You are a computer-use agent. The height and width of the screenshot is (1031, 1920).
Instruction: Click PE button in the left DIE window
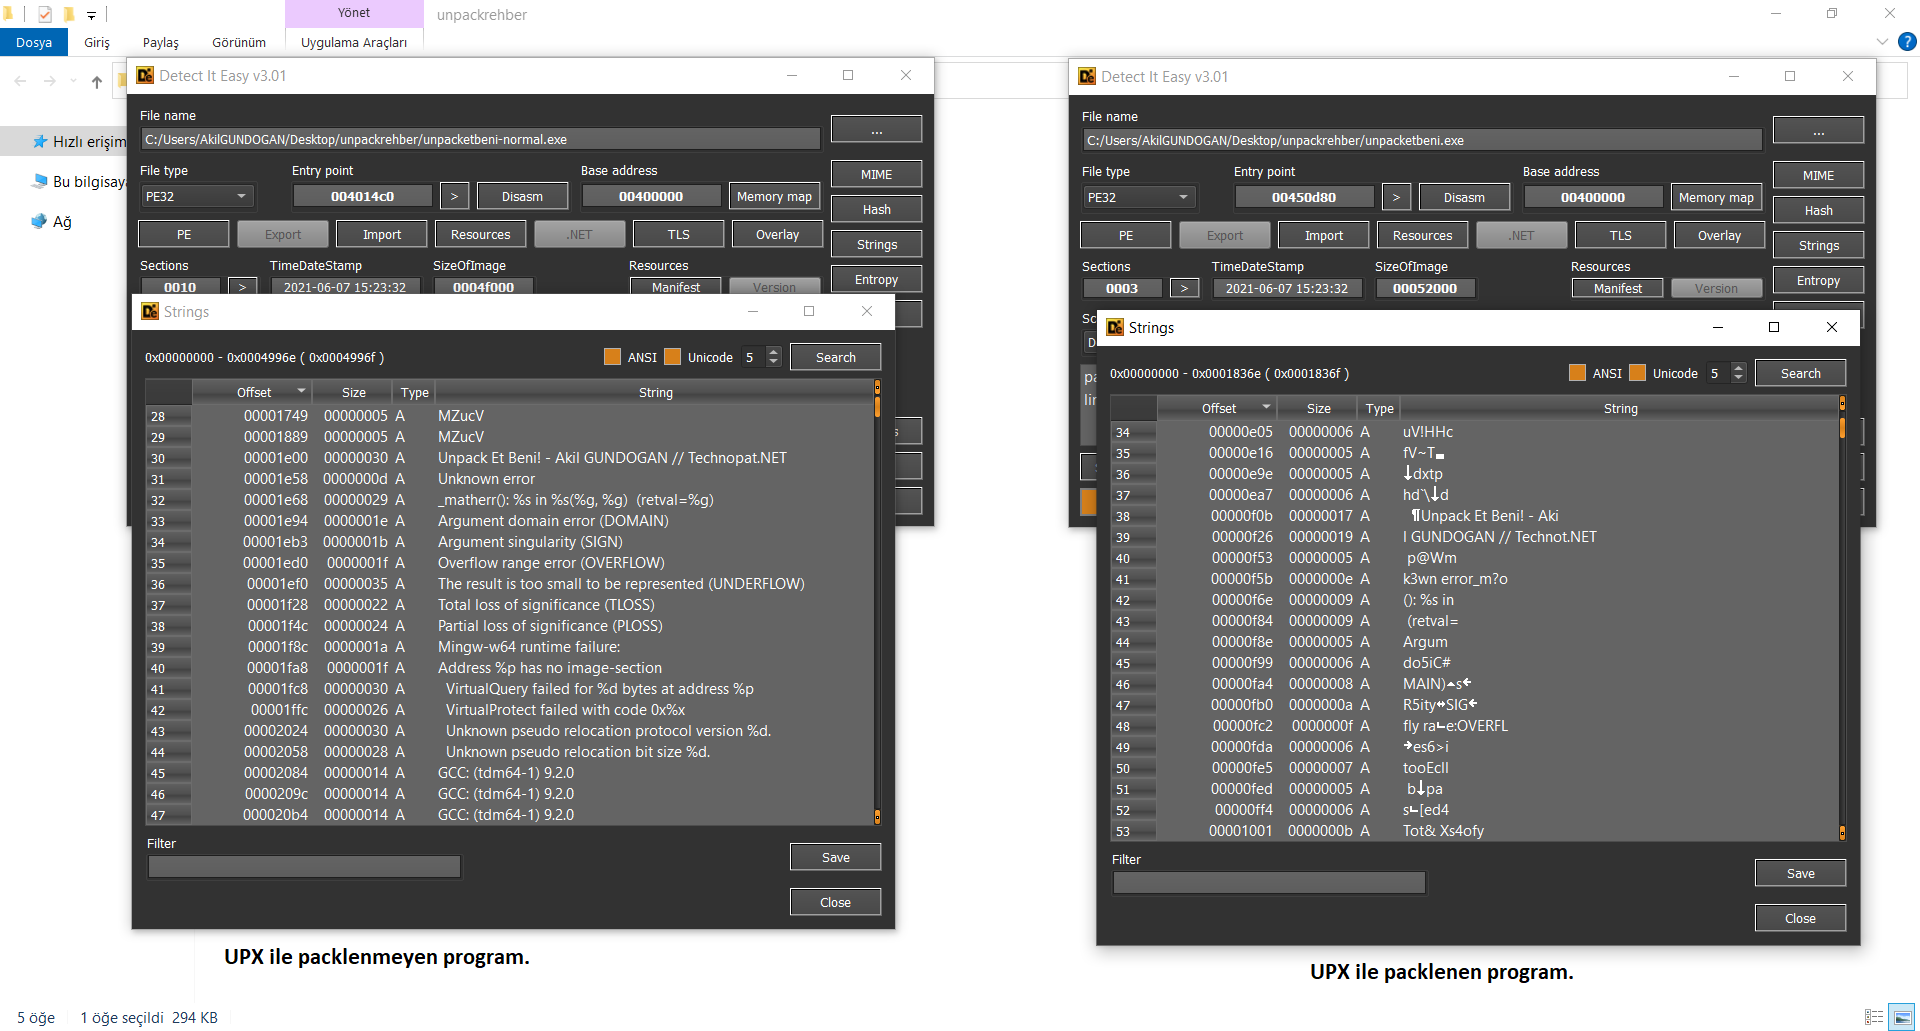[x=184, y=234]
